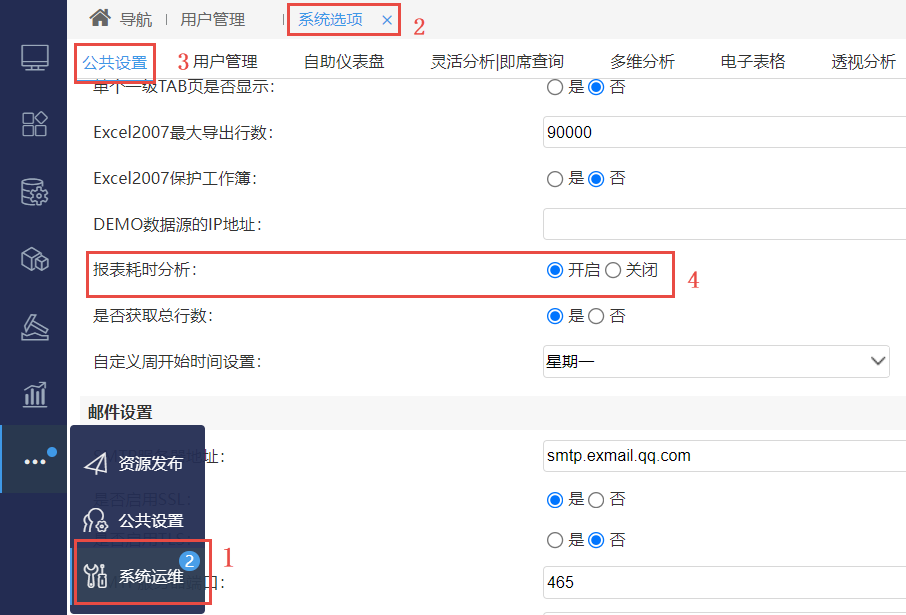Open the monitor display icon in sidebar

point(35,57)
